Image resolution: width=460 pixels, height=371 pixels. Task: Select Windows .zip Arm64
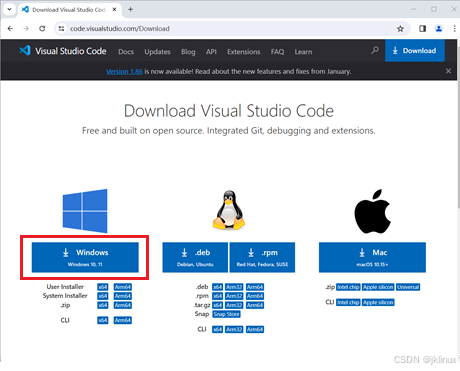[123, 305]
